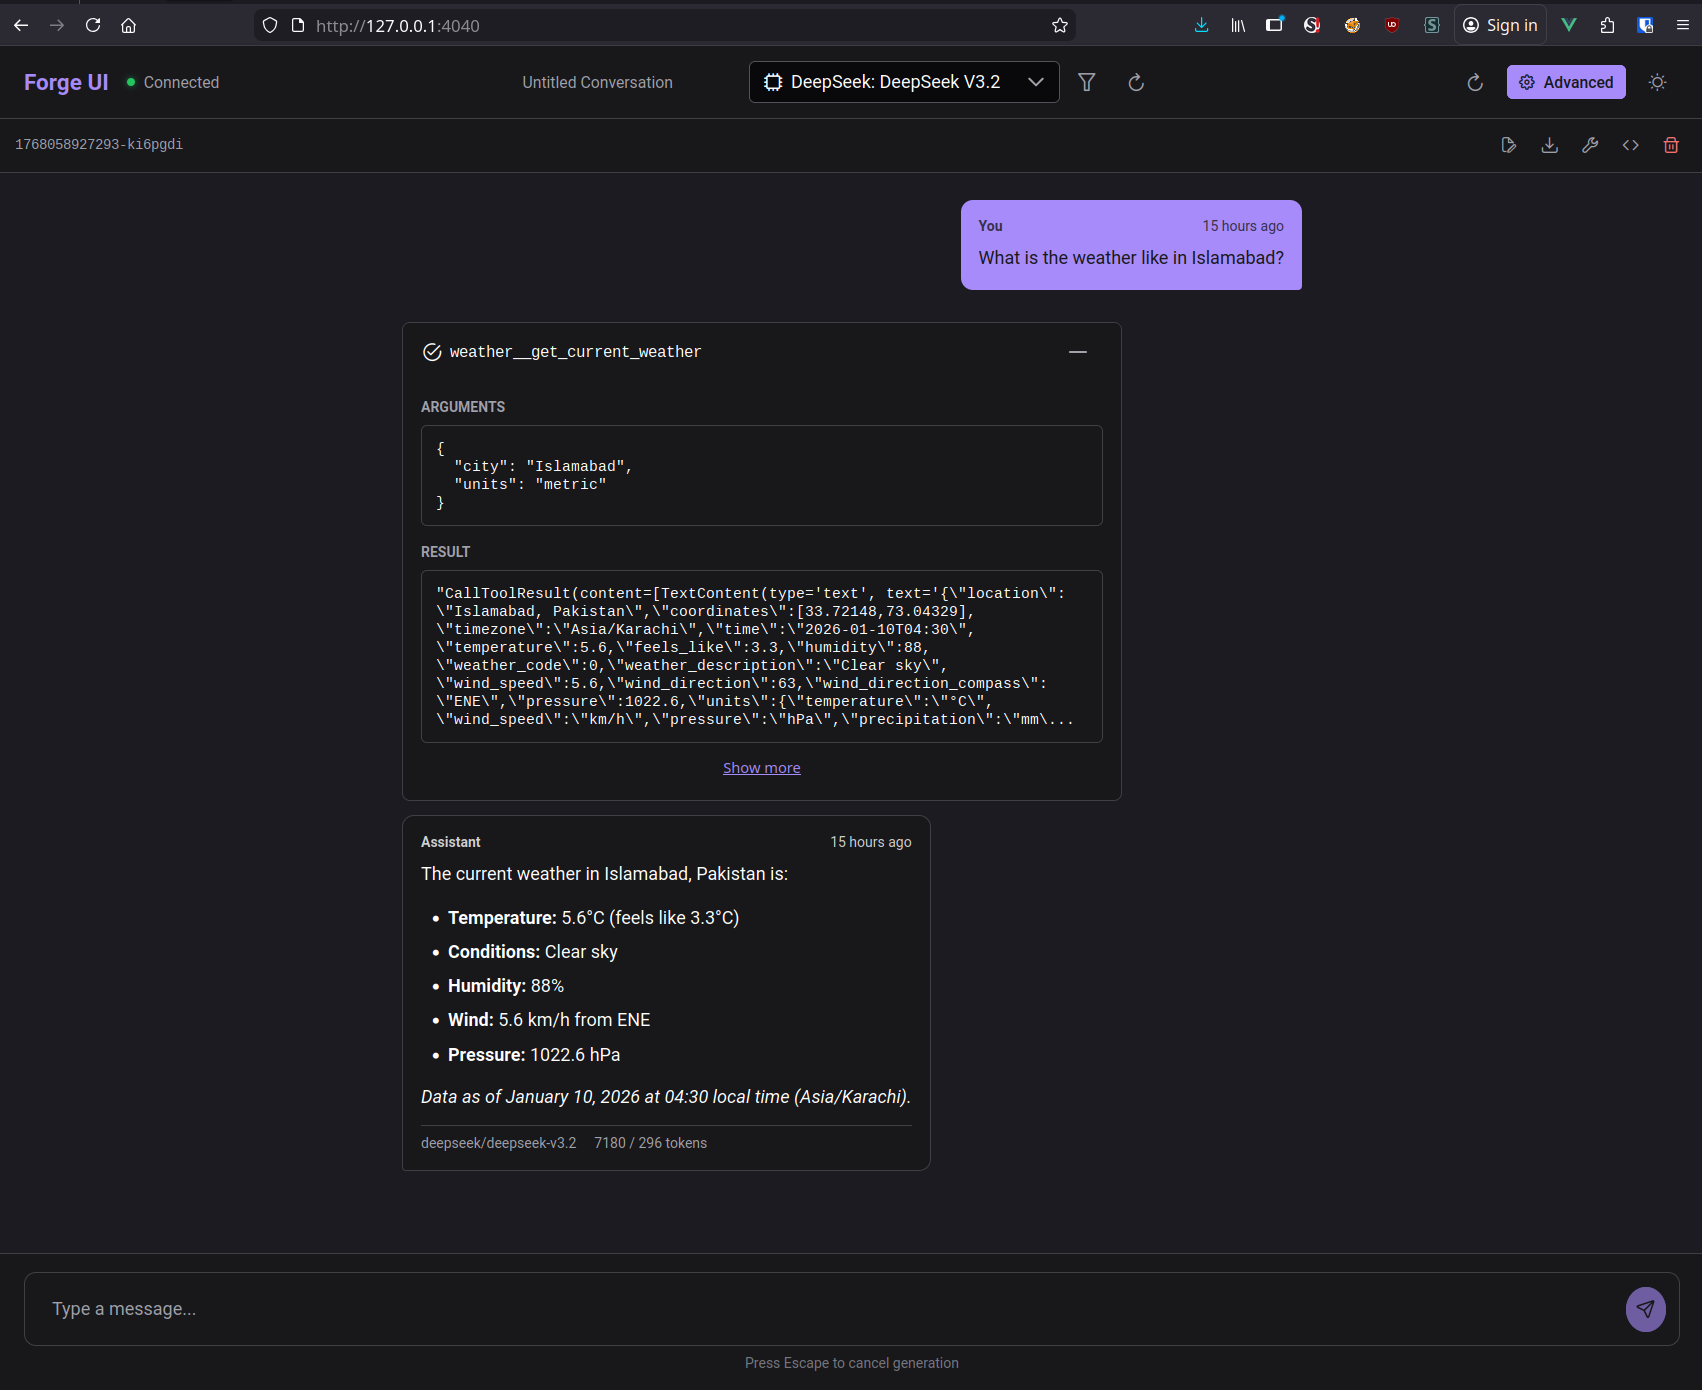Click the Forge UI logo

[65, 82]
